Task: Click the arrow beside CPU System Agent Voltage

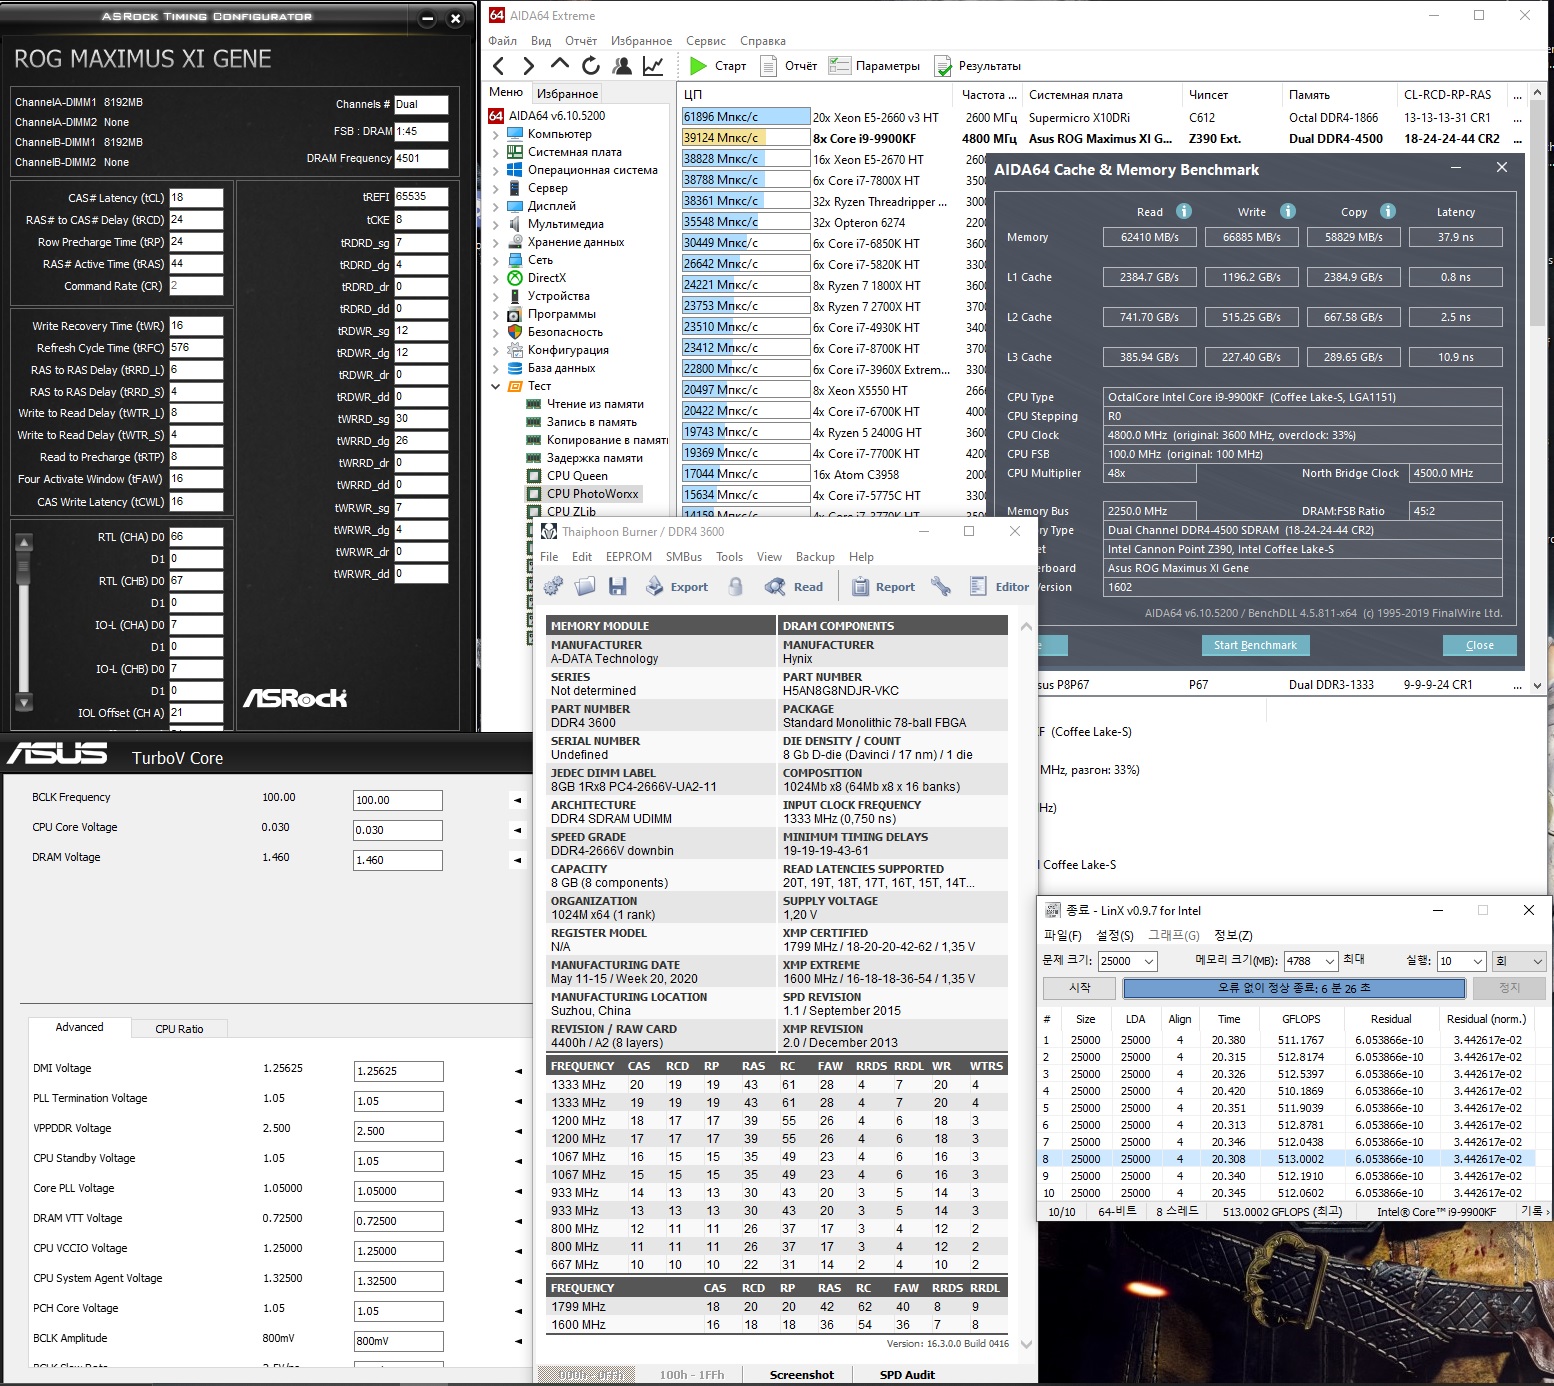Action: [518, 1281]
